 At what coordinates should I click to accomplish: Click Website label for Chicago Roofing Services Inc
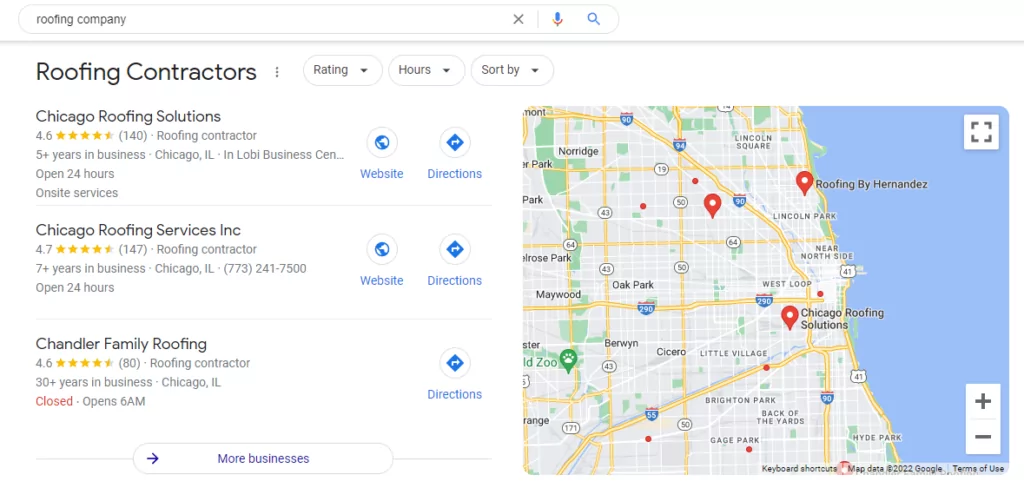[382, 280]
